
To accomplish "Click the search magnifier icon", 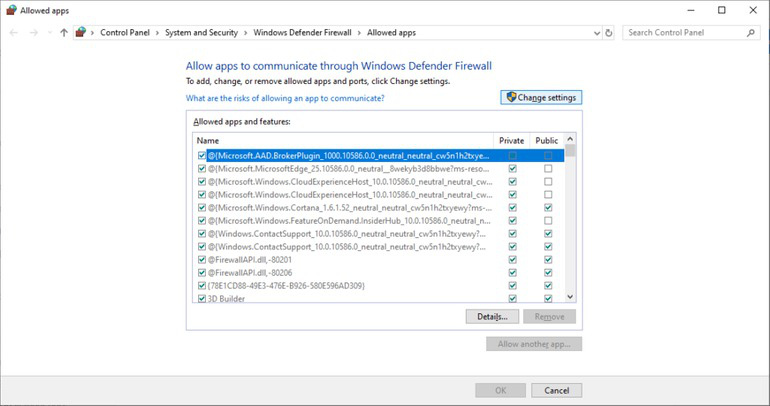I will pos(750,33).
